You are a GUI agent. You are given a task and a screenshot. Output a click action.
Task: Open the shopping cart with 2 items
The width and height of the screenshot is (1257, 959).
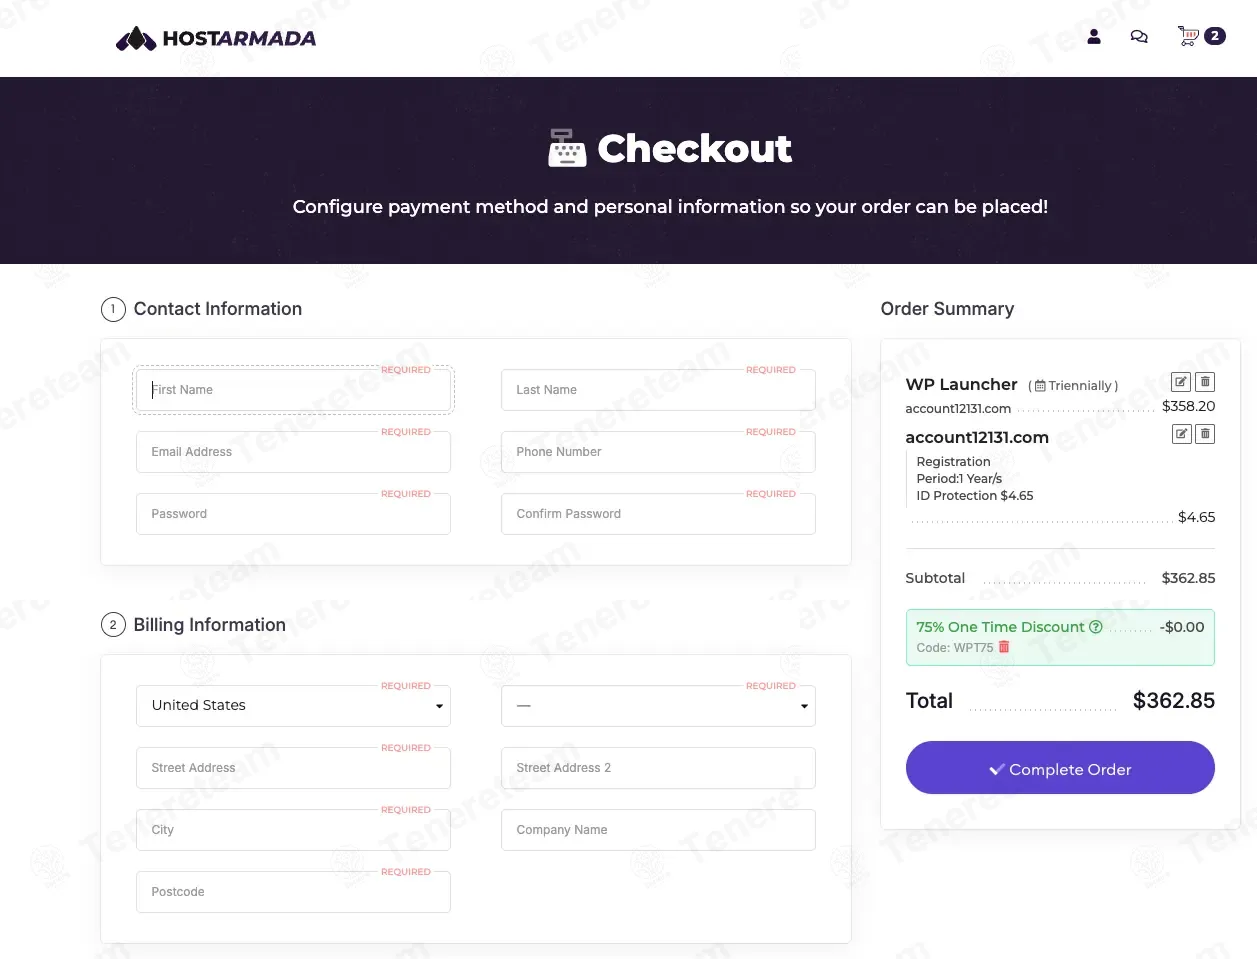[x=1201, y=36]
